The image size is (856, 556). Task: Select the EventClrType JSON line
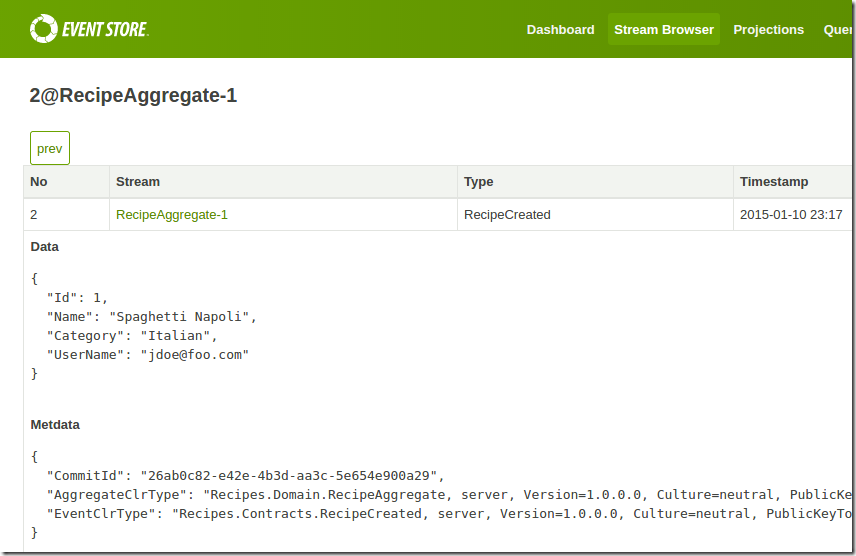pyautogui.click(x=449, y=514)
